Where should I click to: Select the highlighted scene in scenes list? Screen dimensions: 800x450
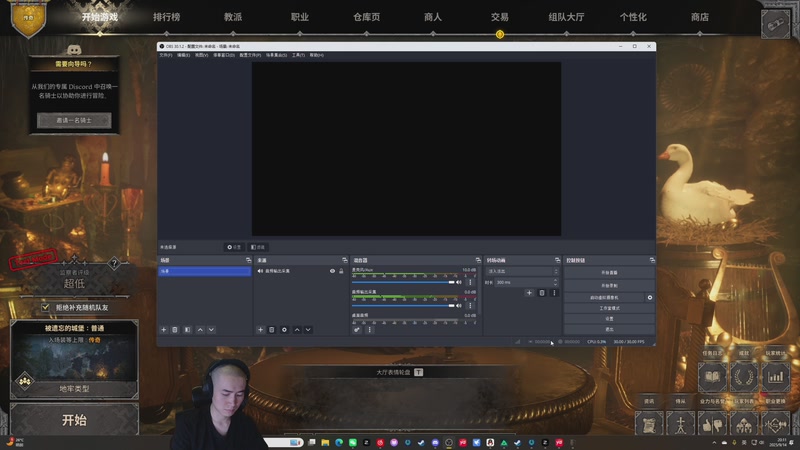[205, 271]
